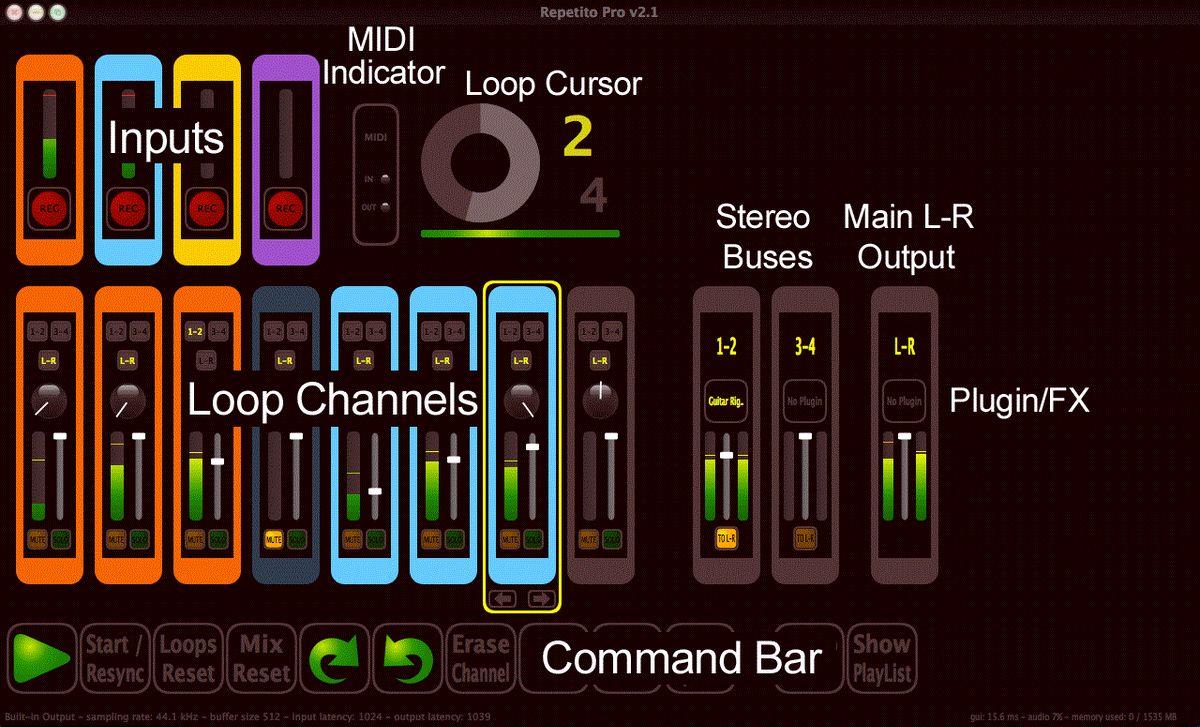This screenshot has width=1200, height=727.
Task: Toggle 1-2 bus routing on second orange channel
Action: click(116, 331)
